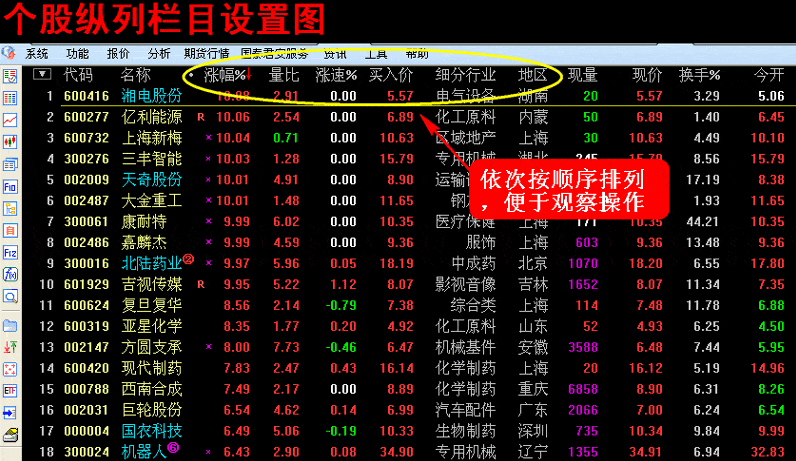This screenshot has height=461, width=796.
Task: Click the 自 self-selected stocks icon
Action: point(10,230)
